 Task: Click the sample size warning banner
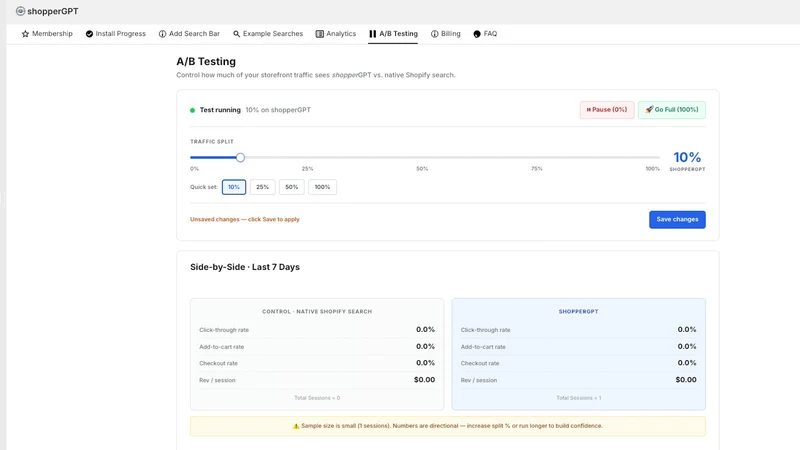[x=447, y=426]
